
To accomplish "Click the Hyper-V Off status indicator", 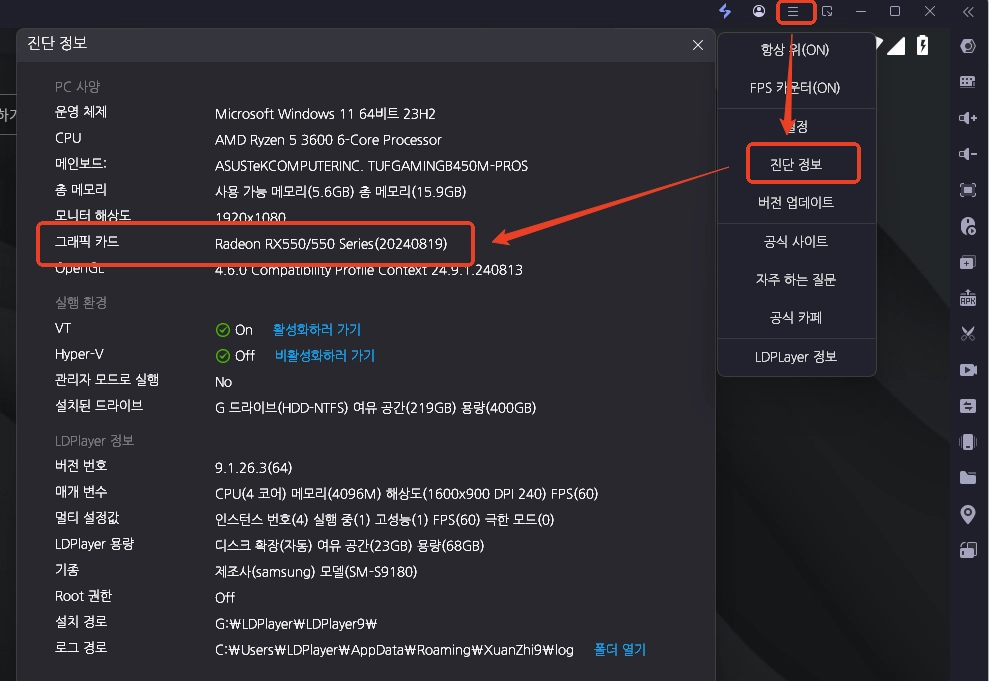I will coord(235,356).
